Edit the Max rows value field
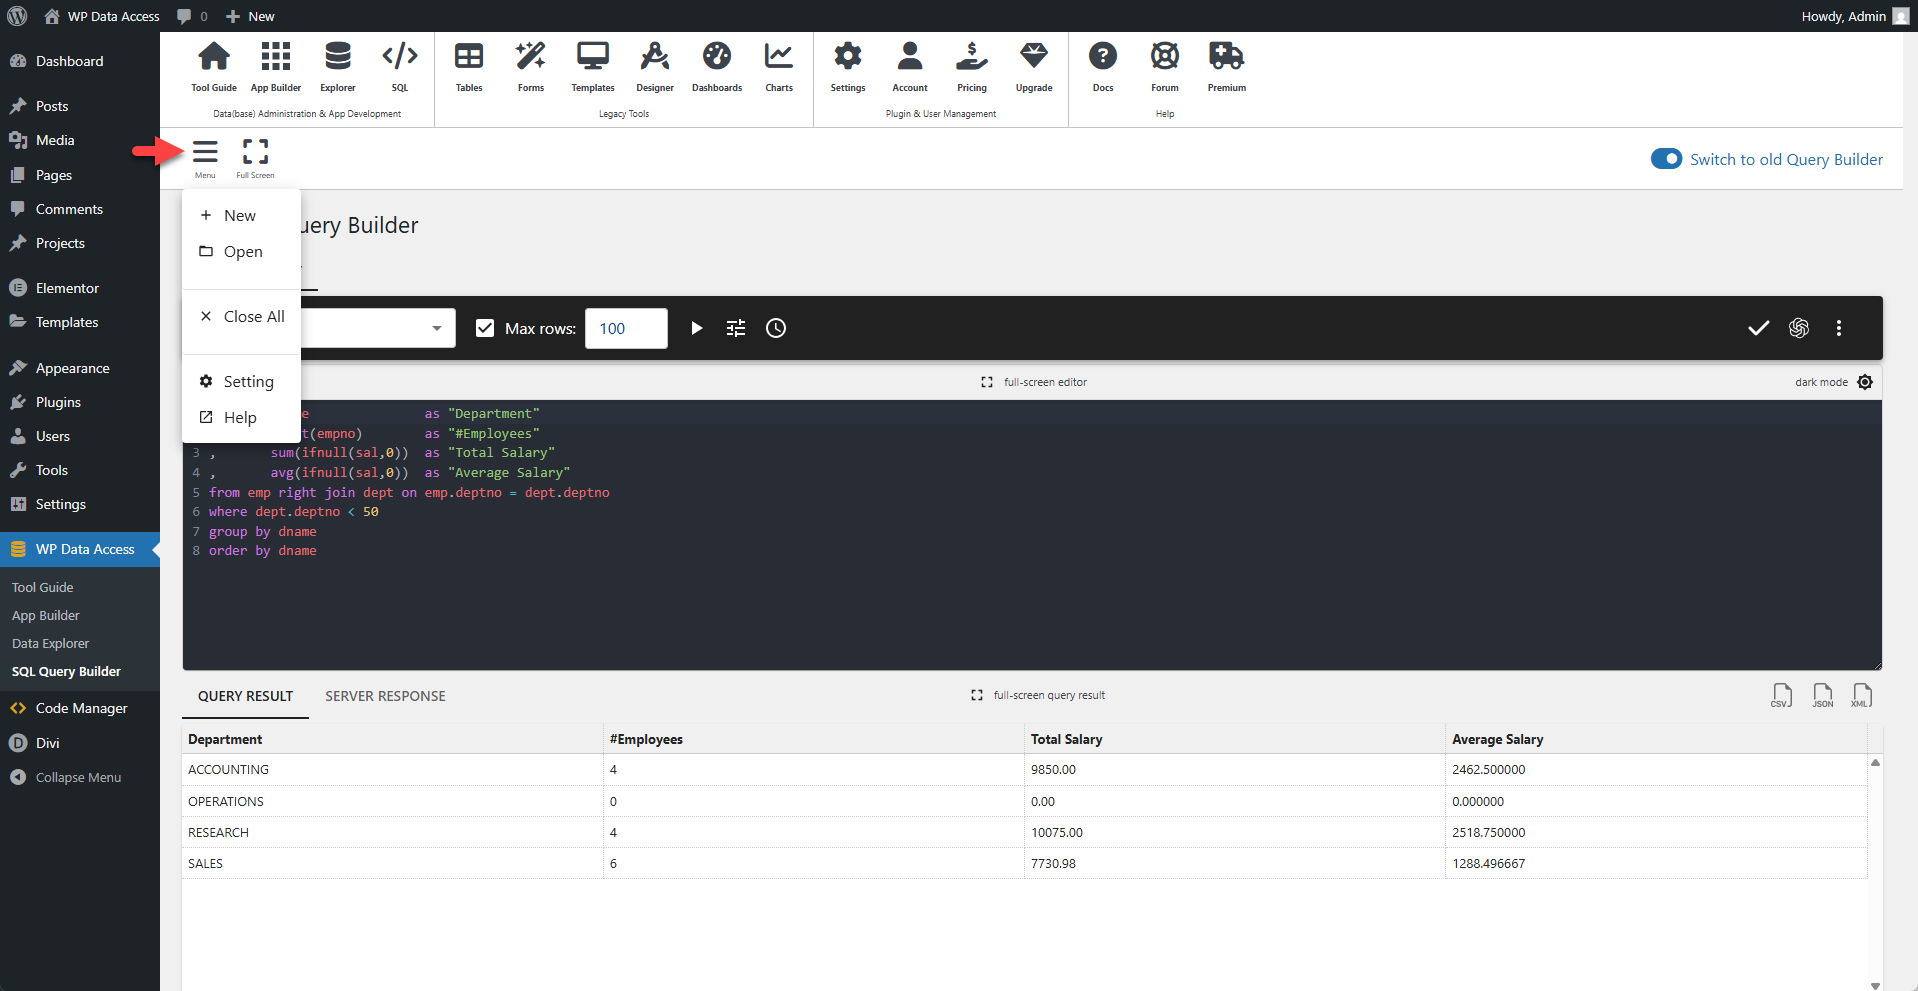The image size is (1918, 991). pyautogui.click(x=626, y=328)
